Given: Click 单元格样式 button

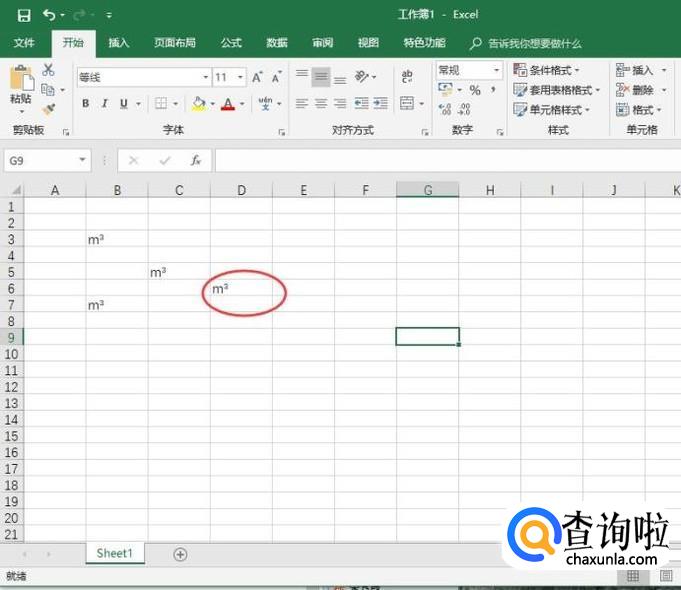Looking at the screenshot, I should pyautogui.click(x=551, y=109).
